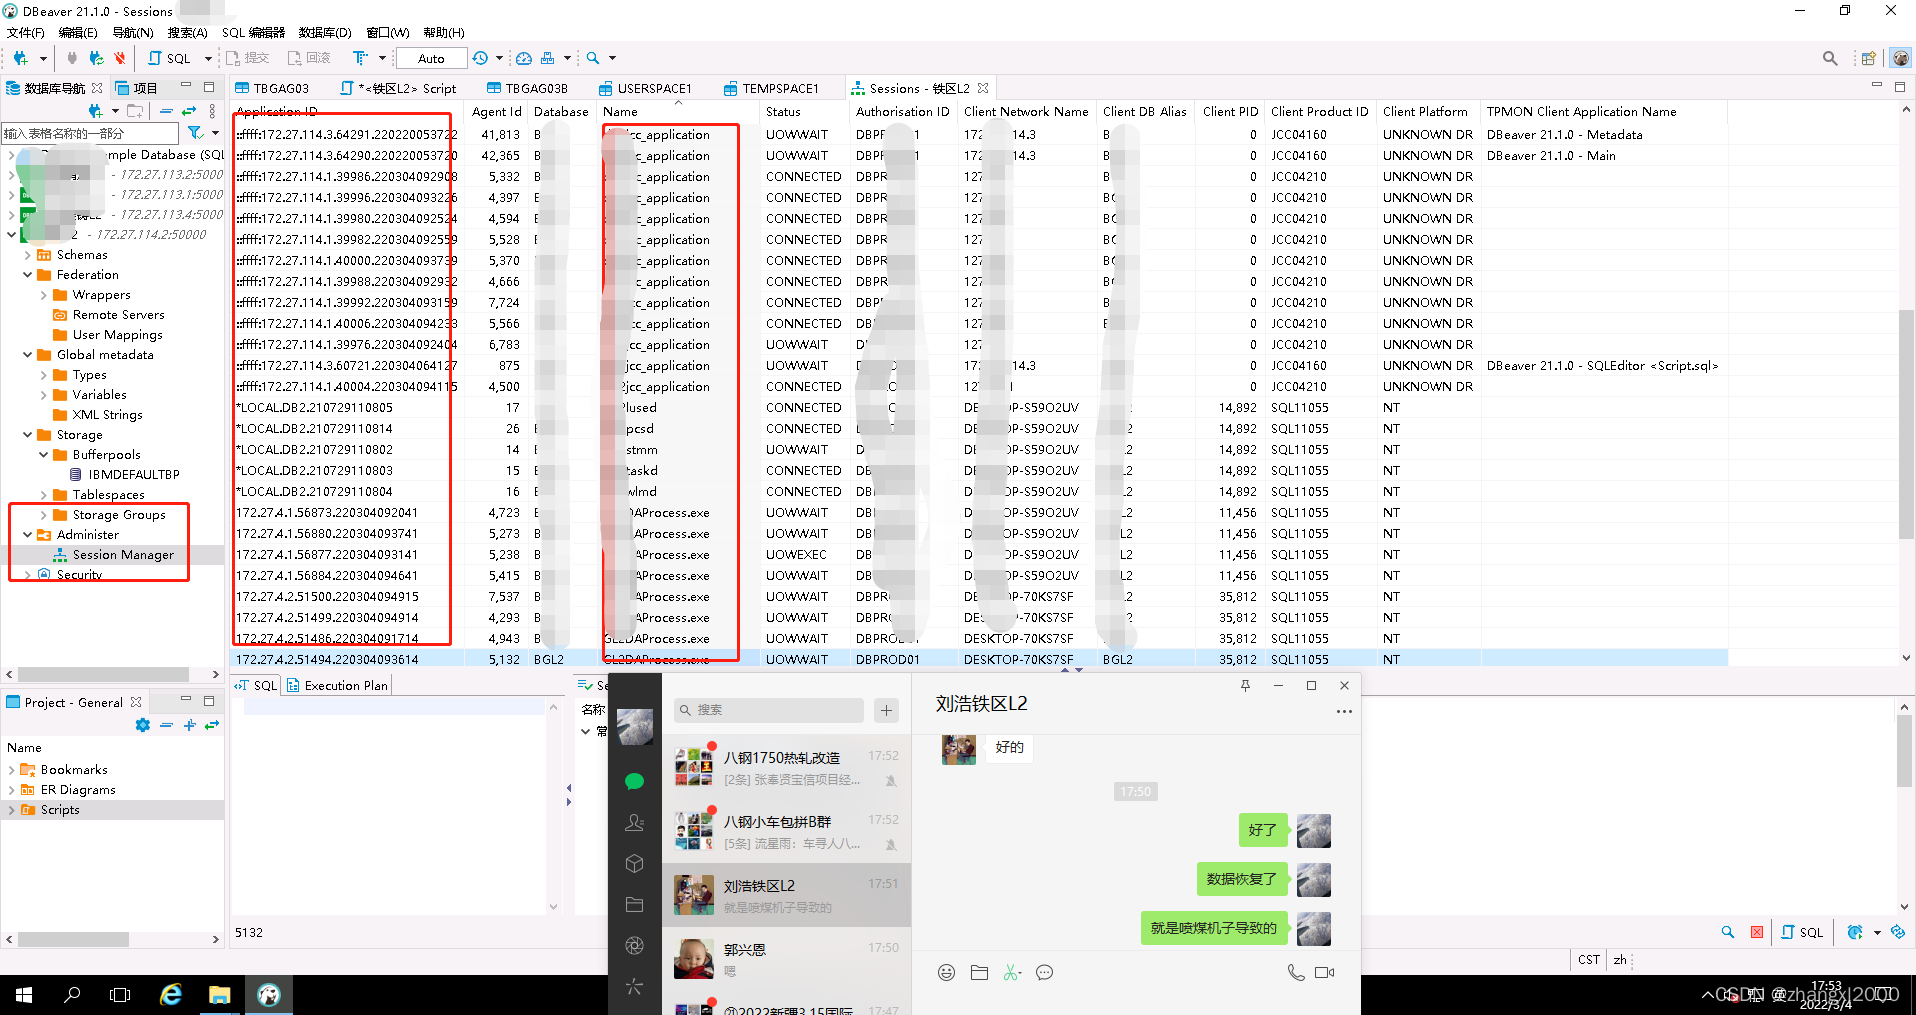Open the dashboard gauge icon in toolbar
This screenshot has width=1916, height=1015.
[x=524, y=58]
